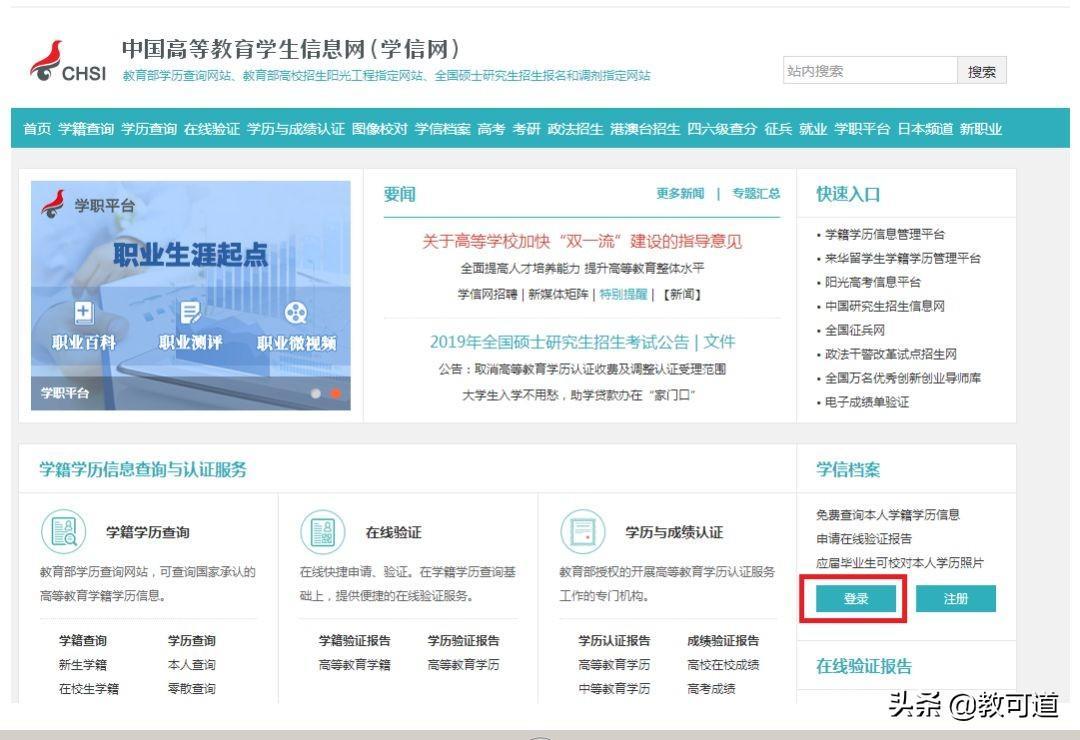This screenshot has height=740, width=1080.
Task: Go to 四六级查分 navigation item
Action: coord(722,129)
